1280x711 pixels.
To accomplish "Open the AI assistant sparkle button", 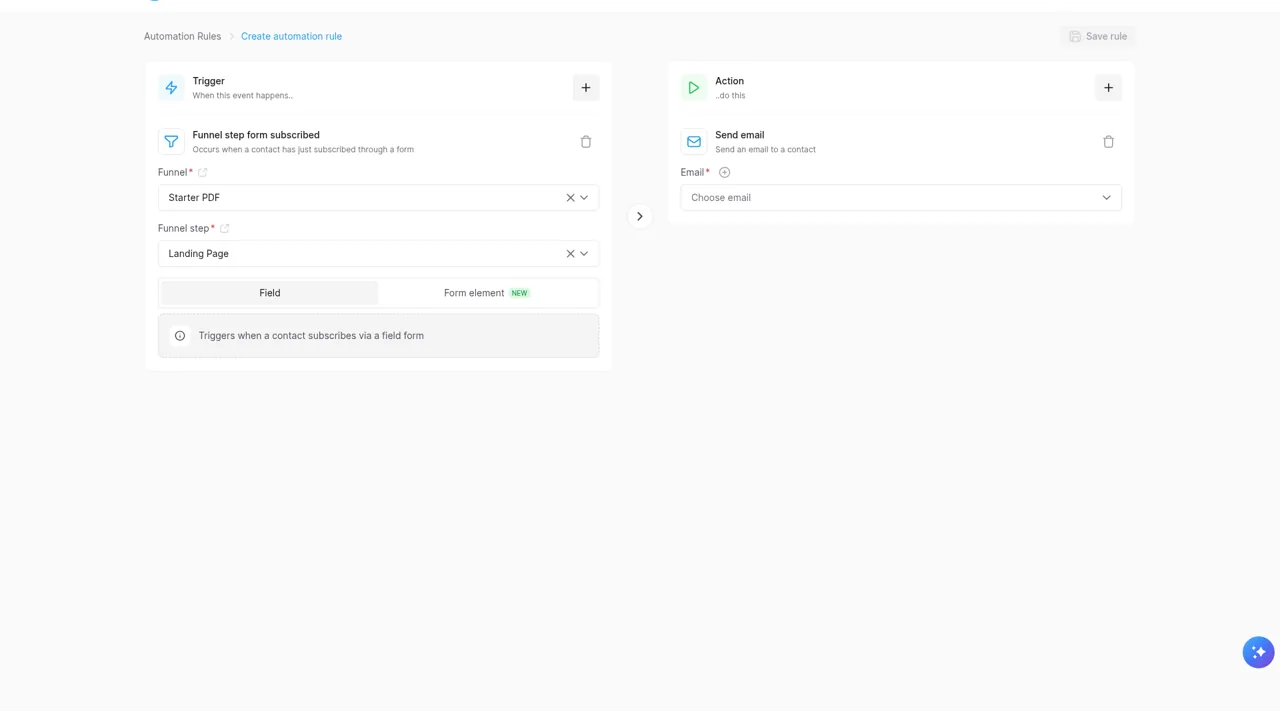I will [1258, 652].
